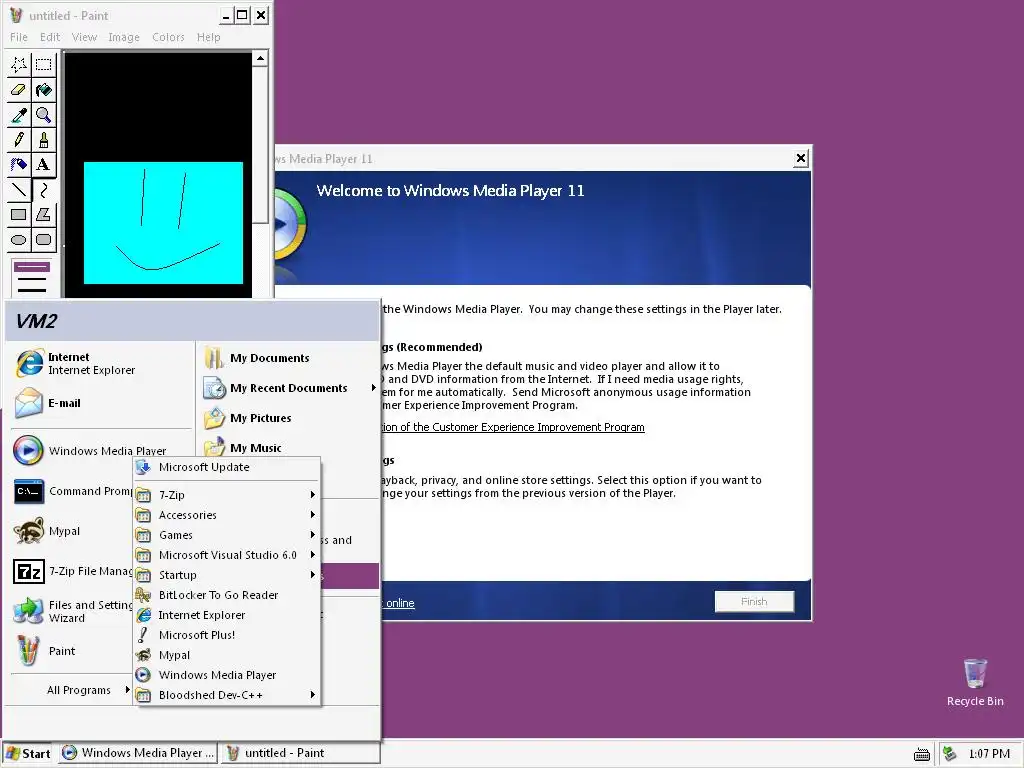Screen dimensions: 1024x768
Task: Choose the Eraser tool in Paint
Action: tap(19, 89)
